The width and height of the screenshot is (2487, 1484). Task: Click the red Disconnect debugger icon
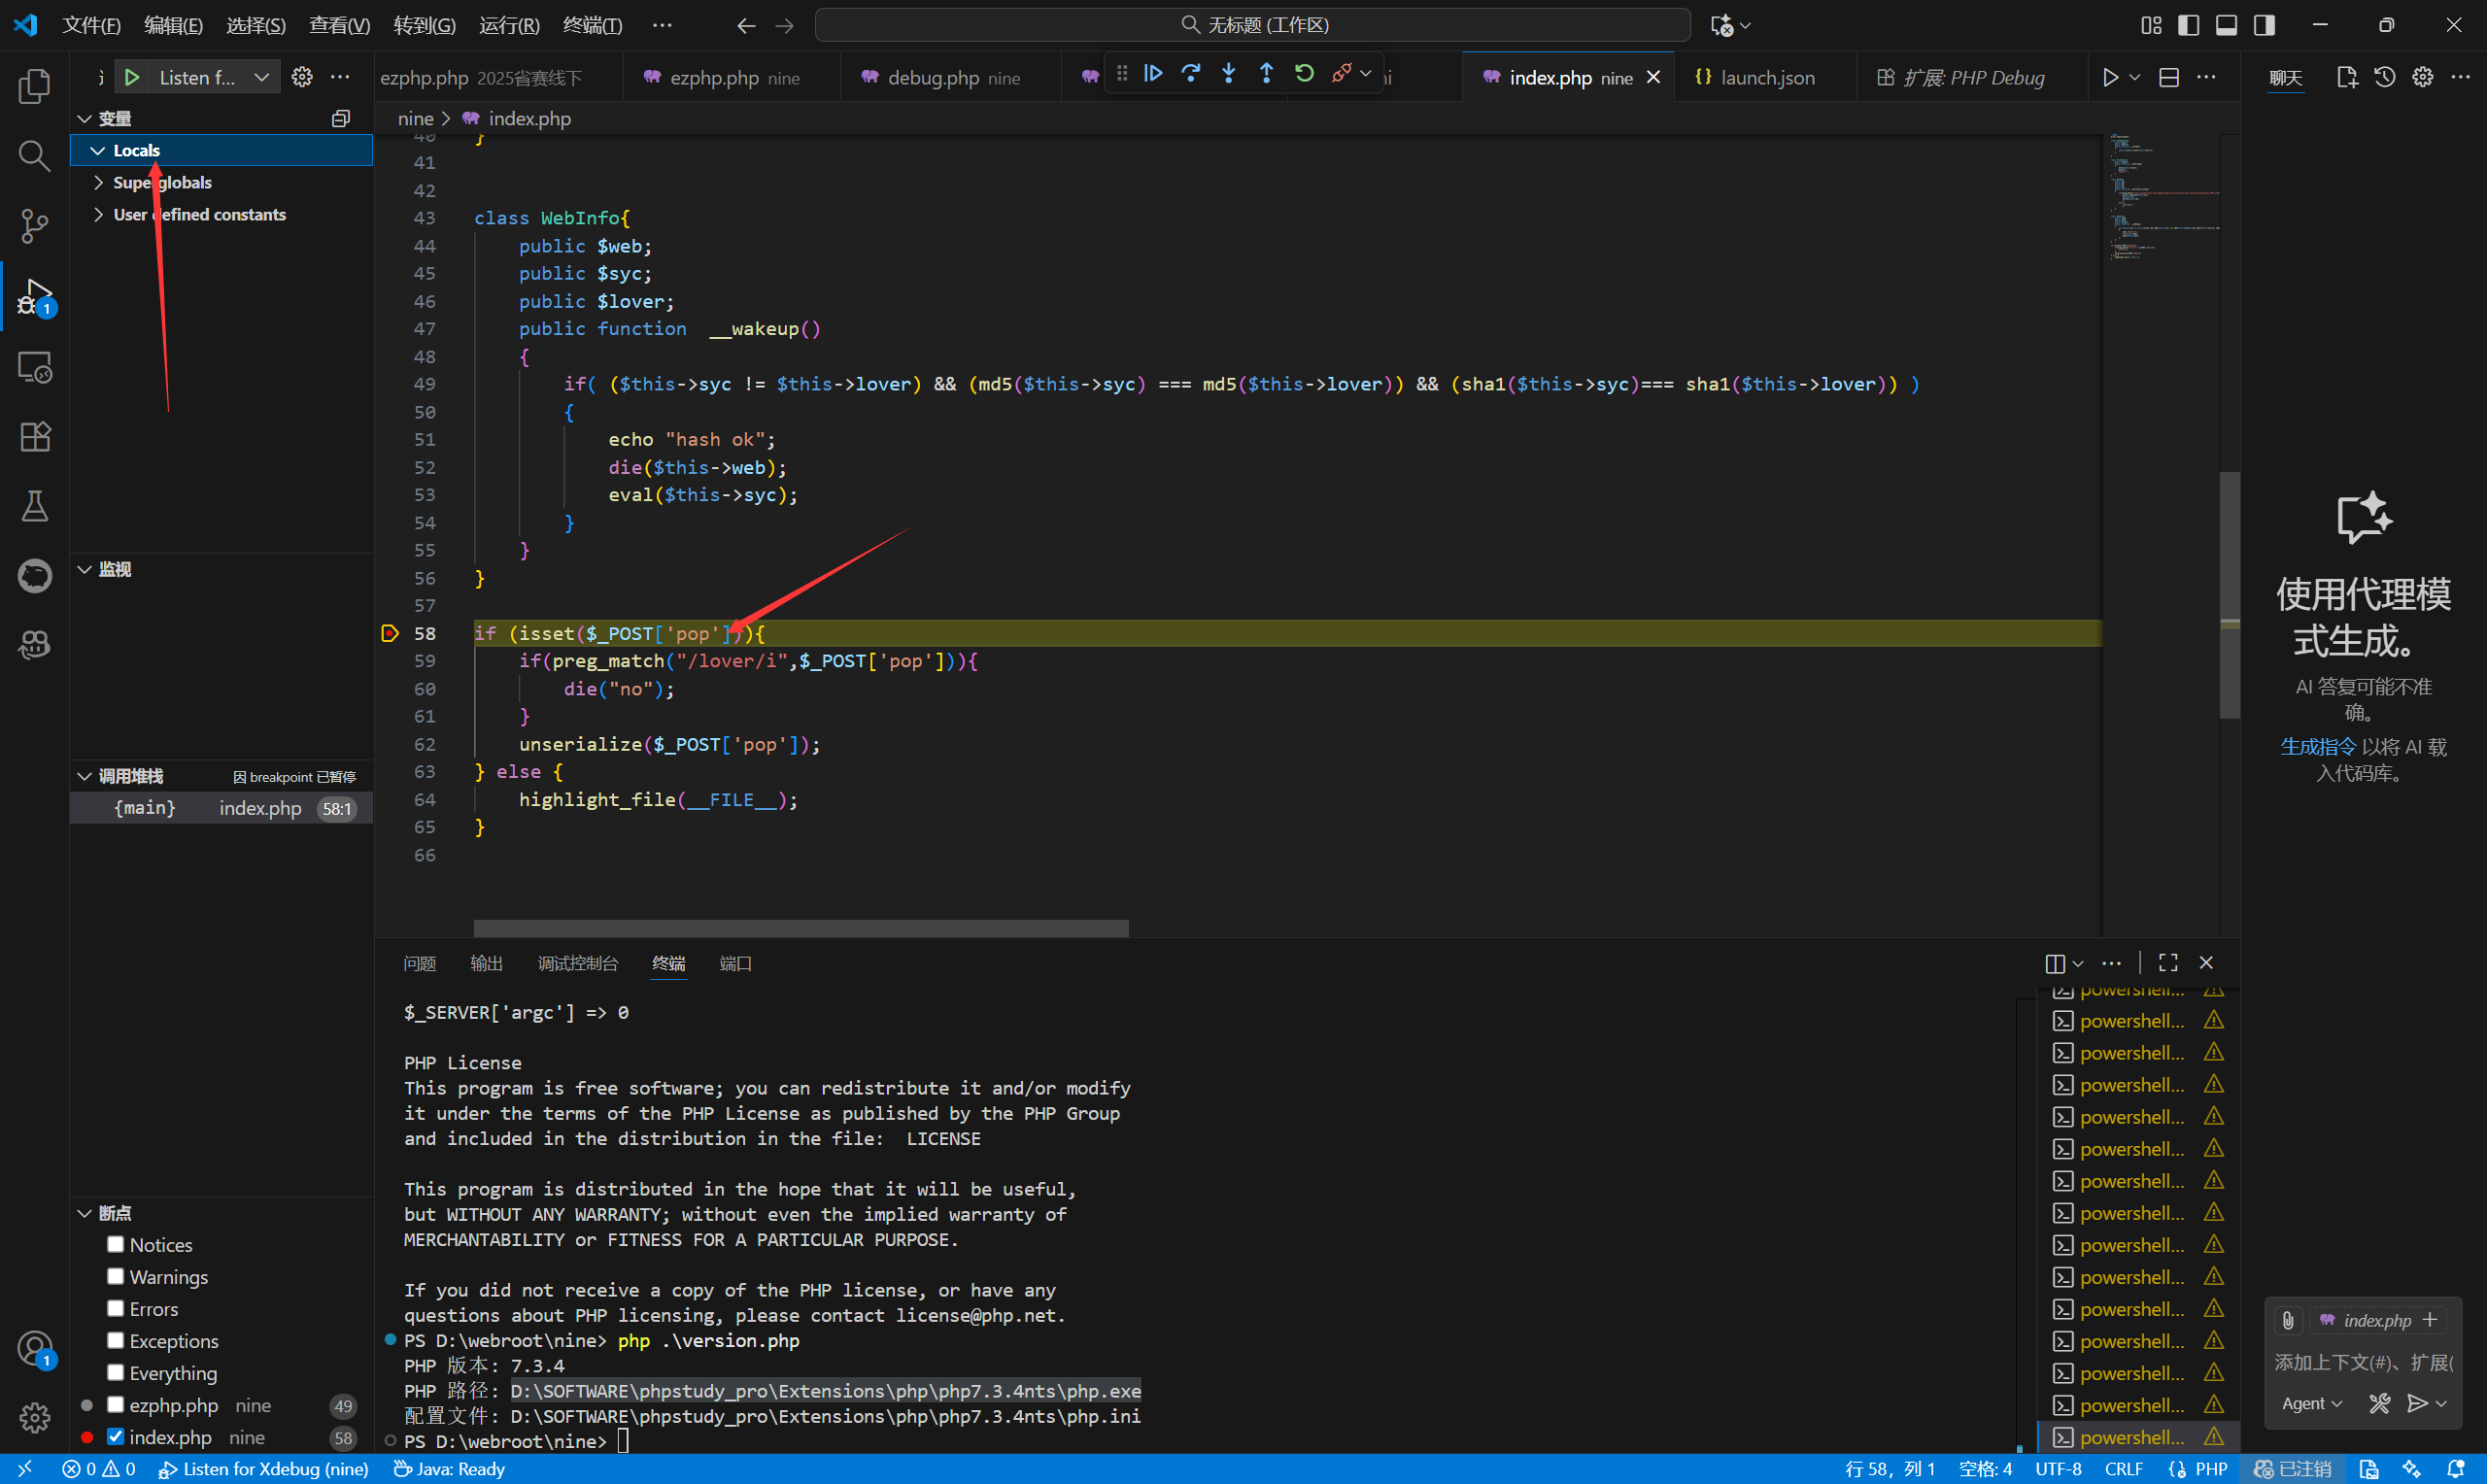coord(1343,73)
